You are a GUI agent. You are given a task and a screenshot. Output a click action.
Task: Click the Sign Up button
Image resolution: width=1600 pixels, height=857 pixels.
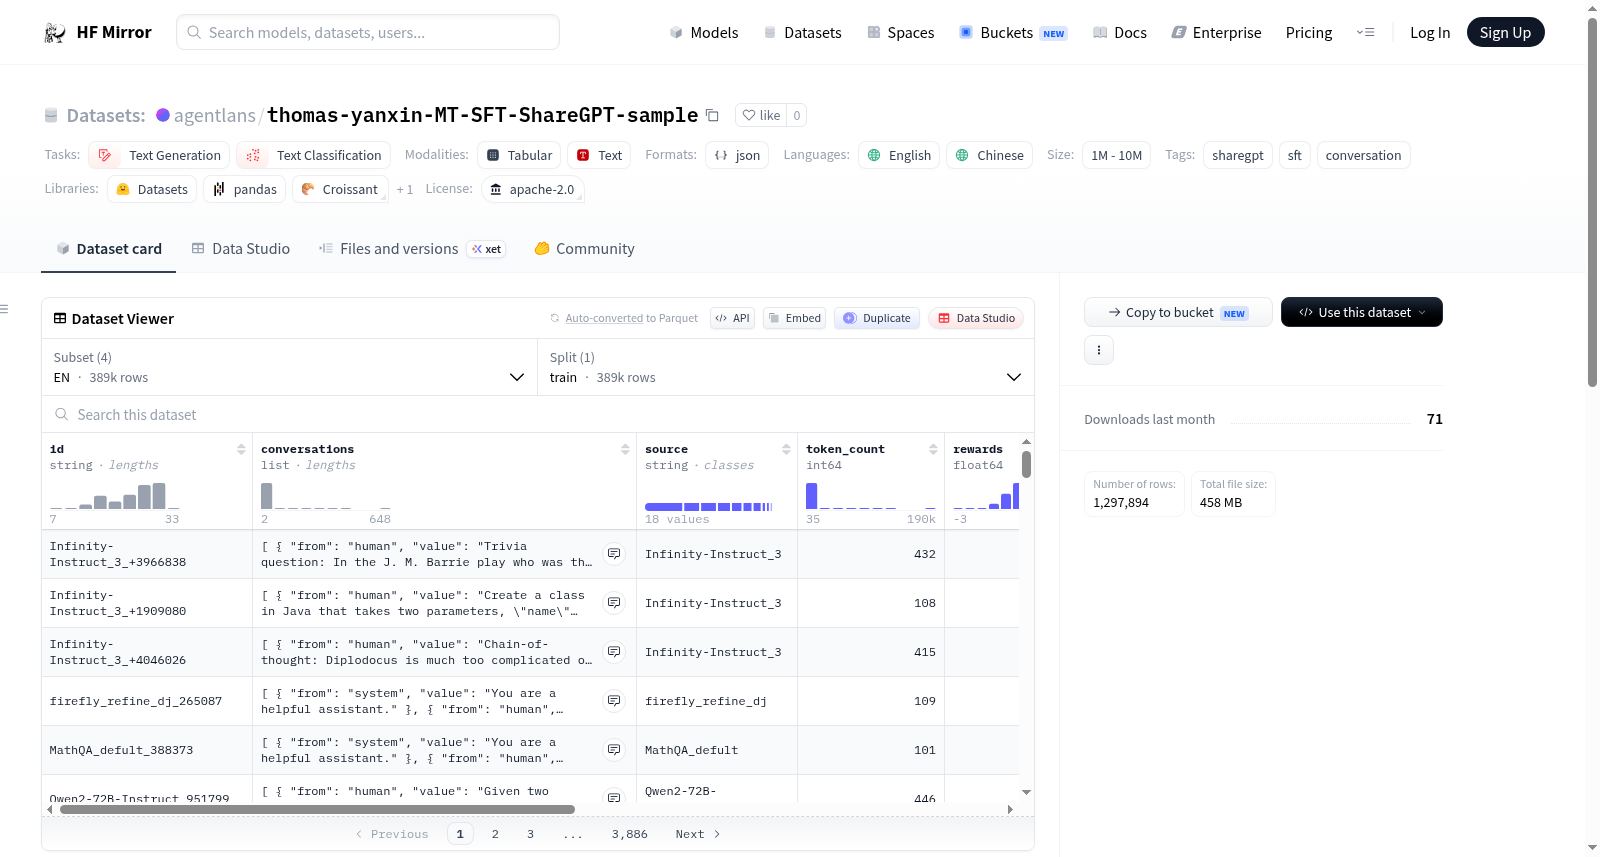point(1505,32)
